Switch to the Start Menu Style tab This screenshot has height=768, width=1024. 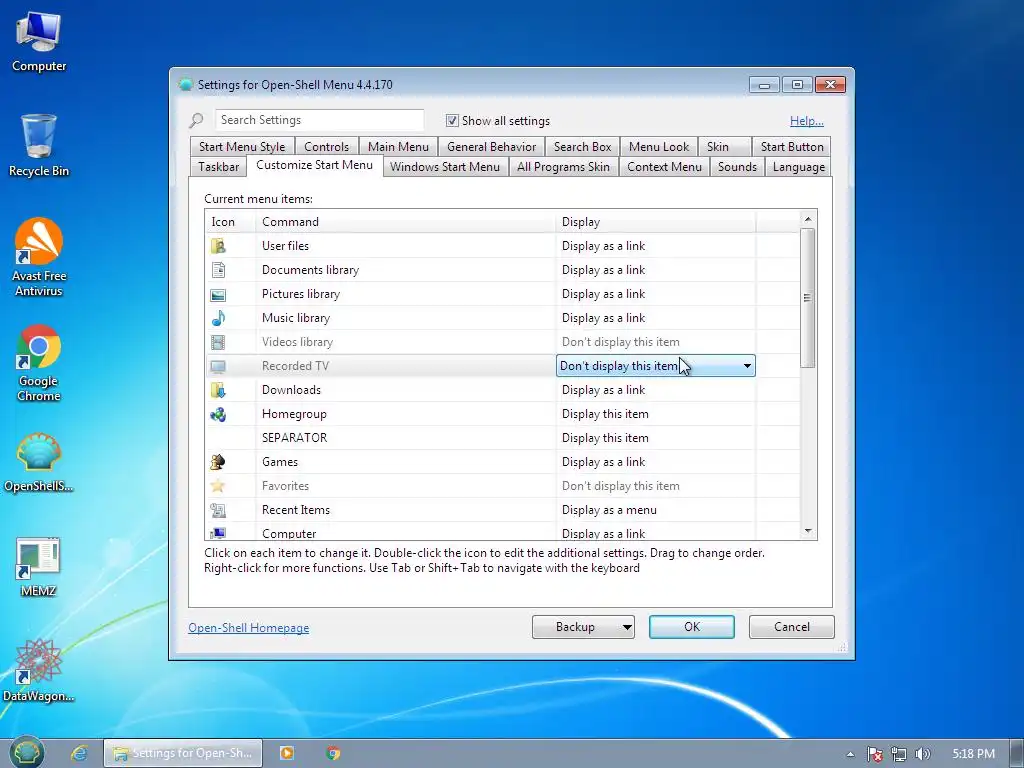click(242, 147)
